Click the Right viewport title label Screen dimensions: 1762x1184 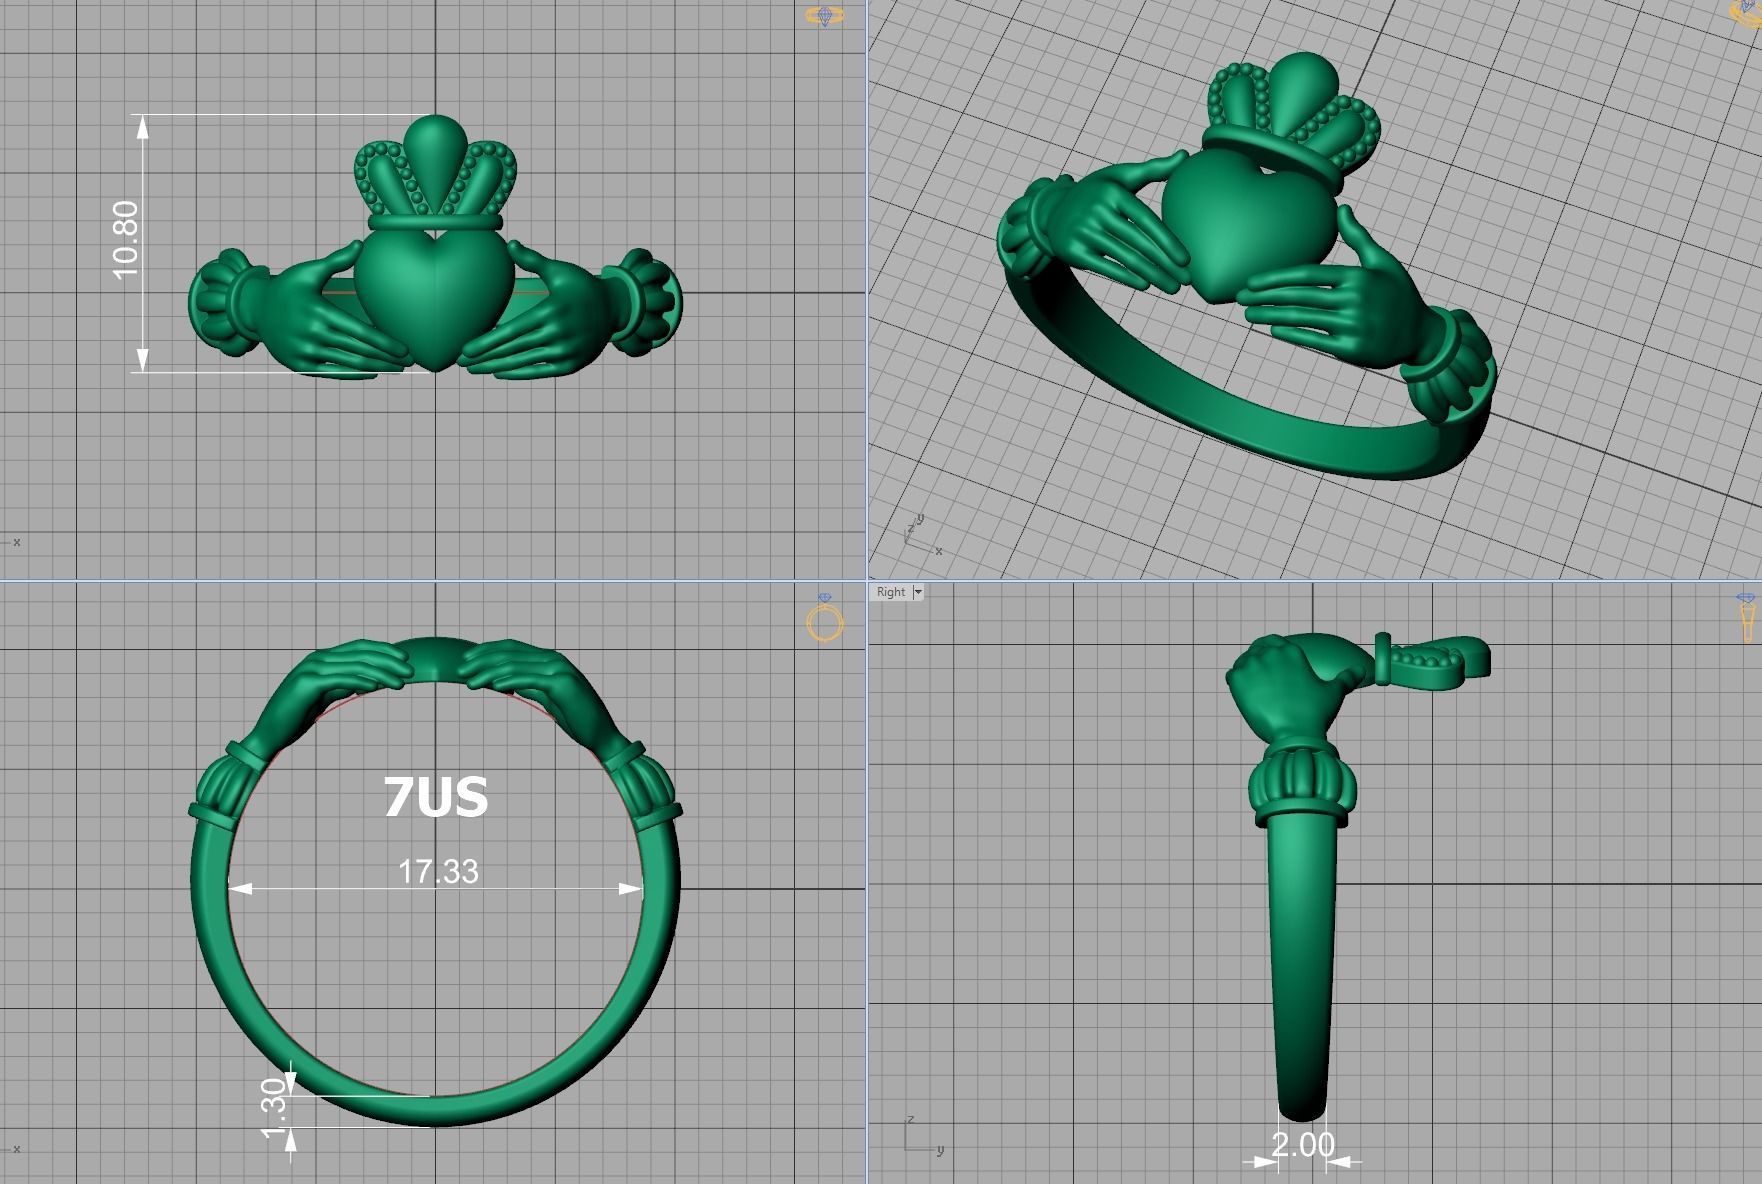click(890, 592)
